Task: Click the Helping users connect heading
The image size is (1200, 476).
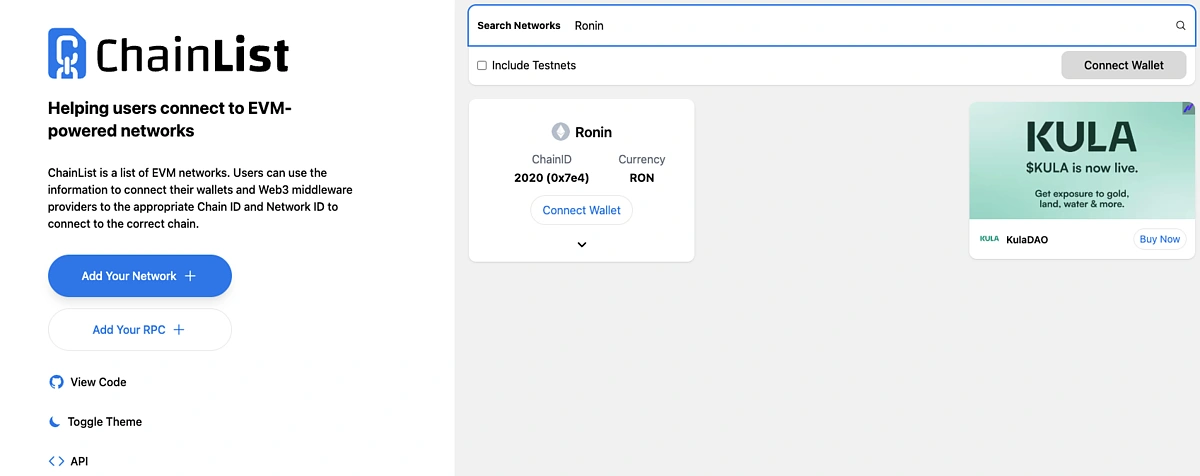Action: pos(170,120)
